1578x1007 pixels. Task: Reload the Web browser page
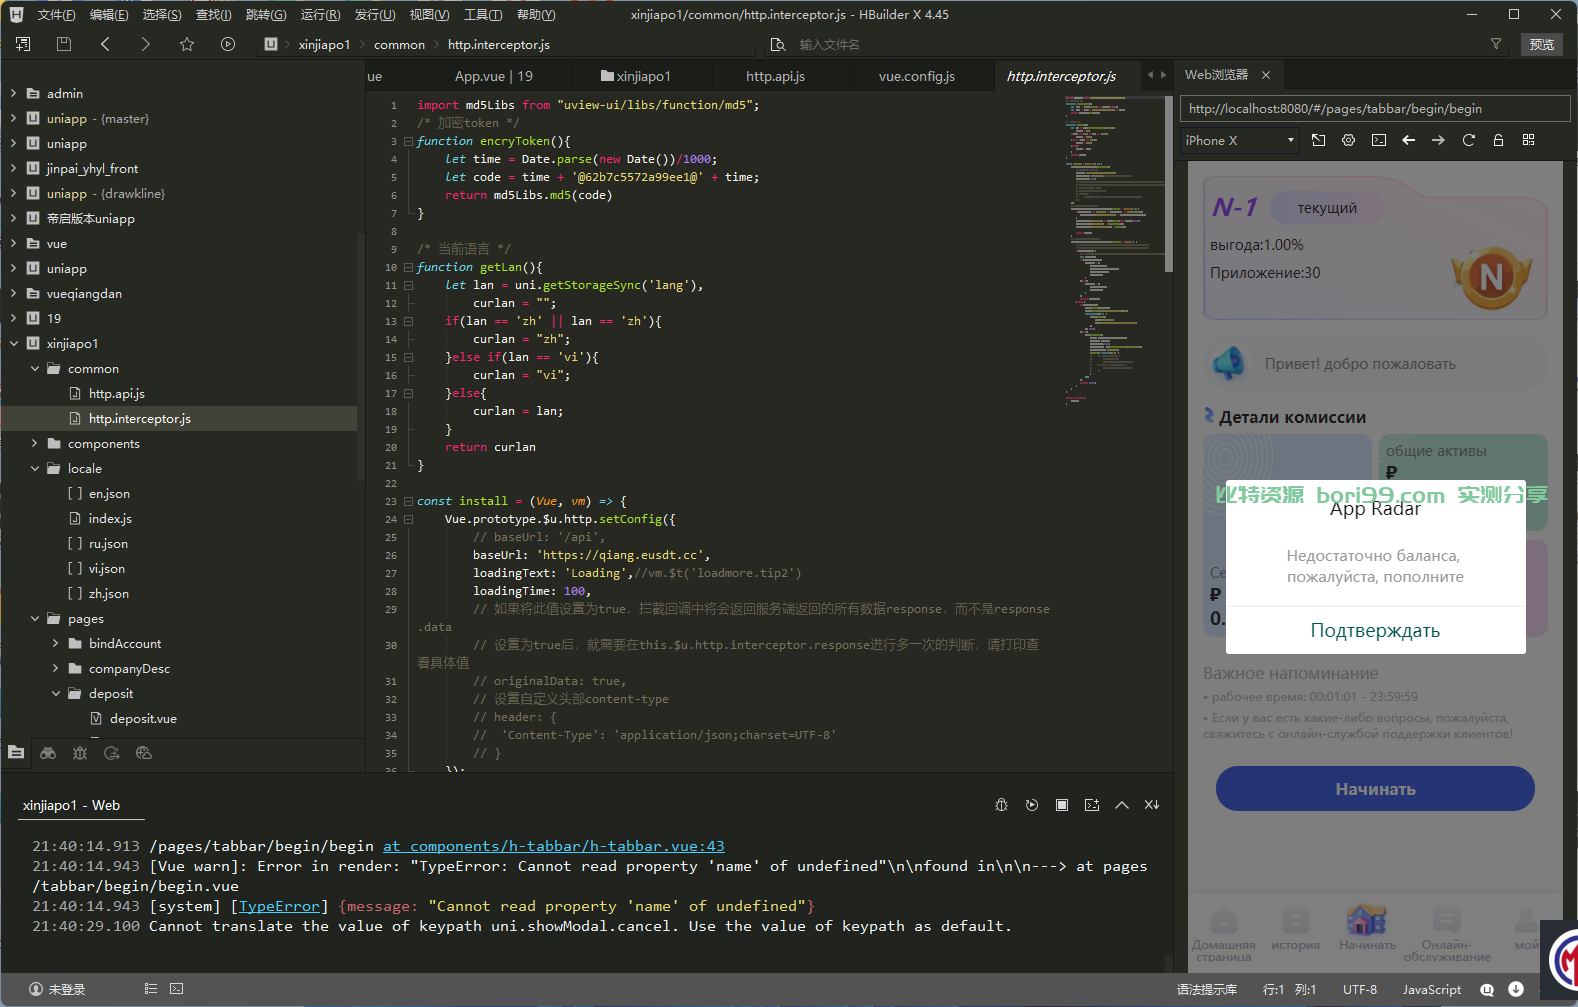pyautogui.click(x=1468, y=140)
